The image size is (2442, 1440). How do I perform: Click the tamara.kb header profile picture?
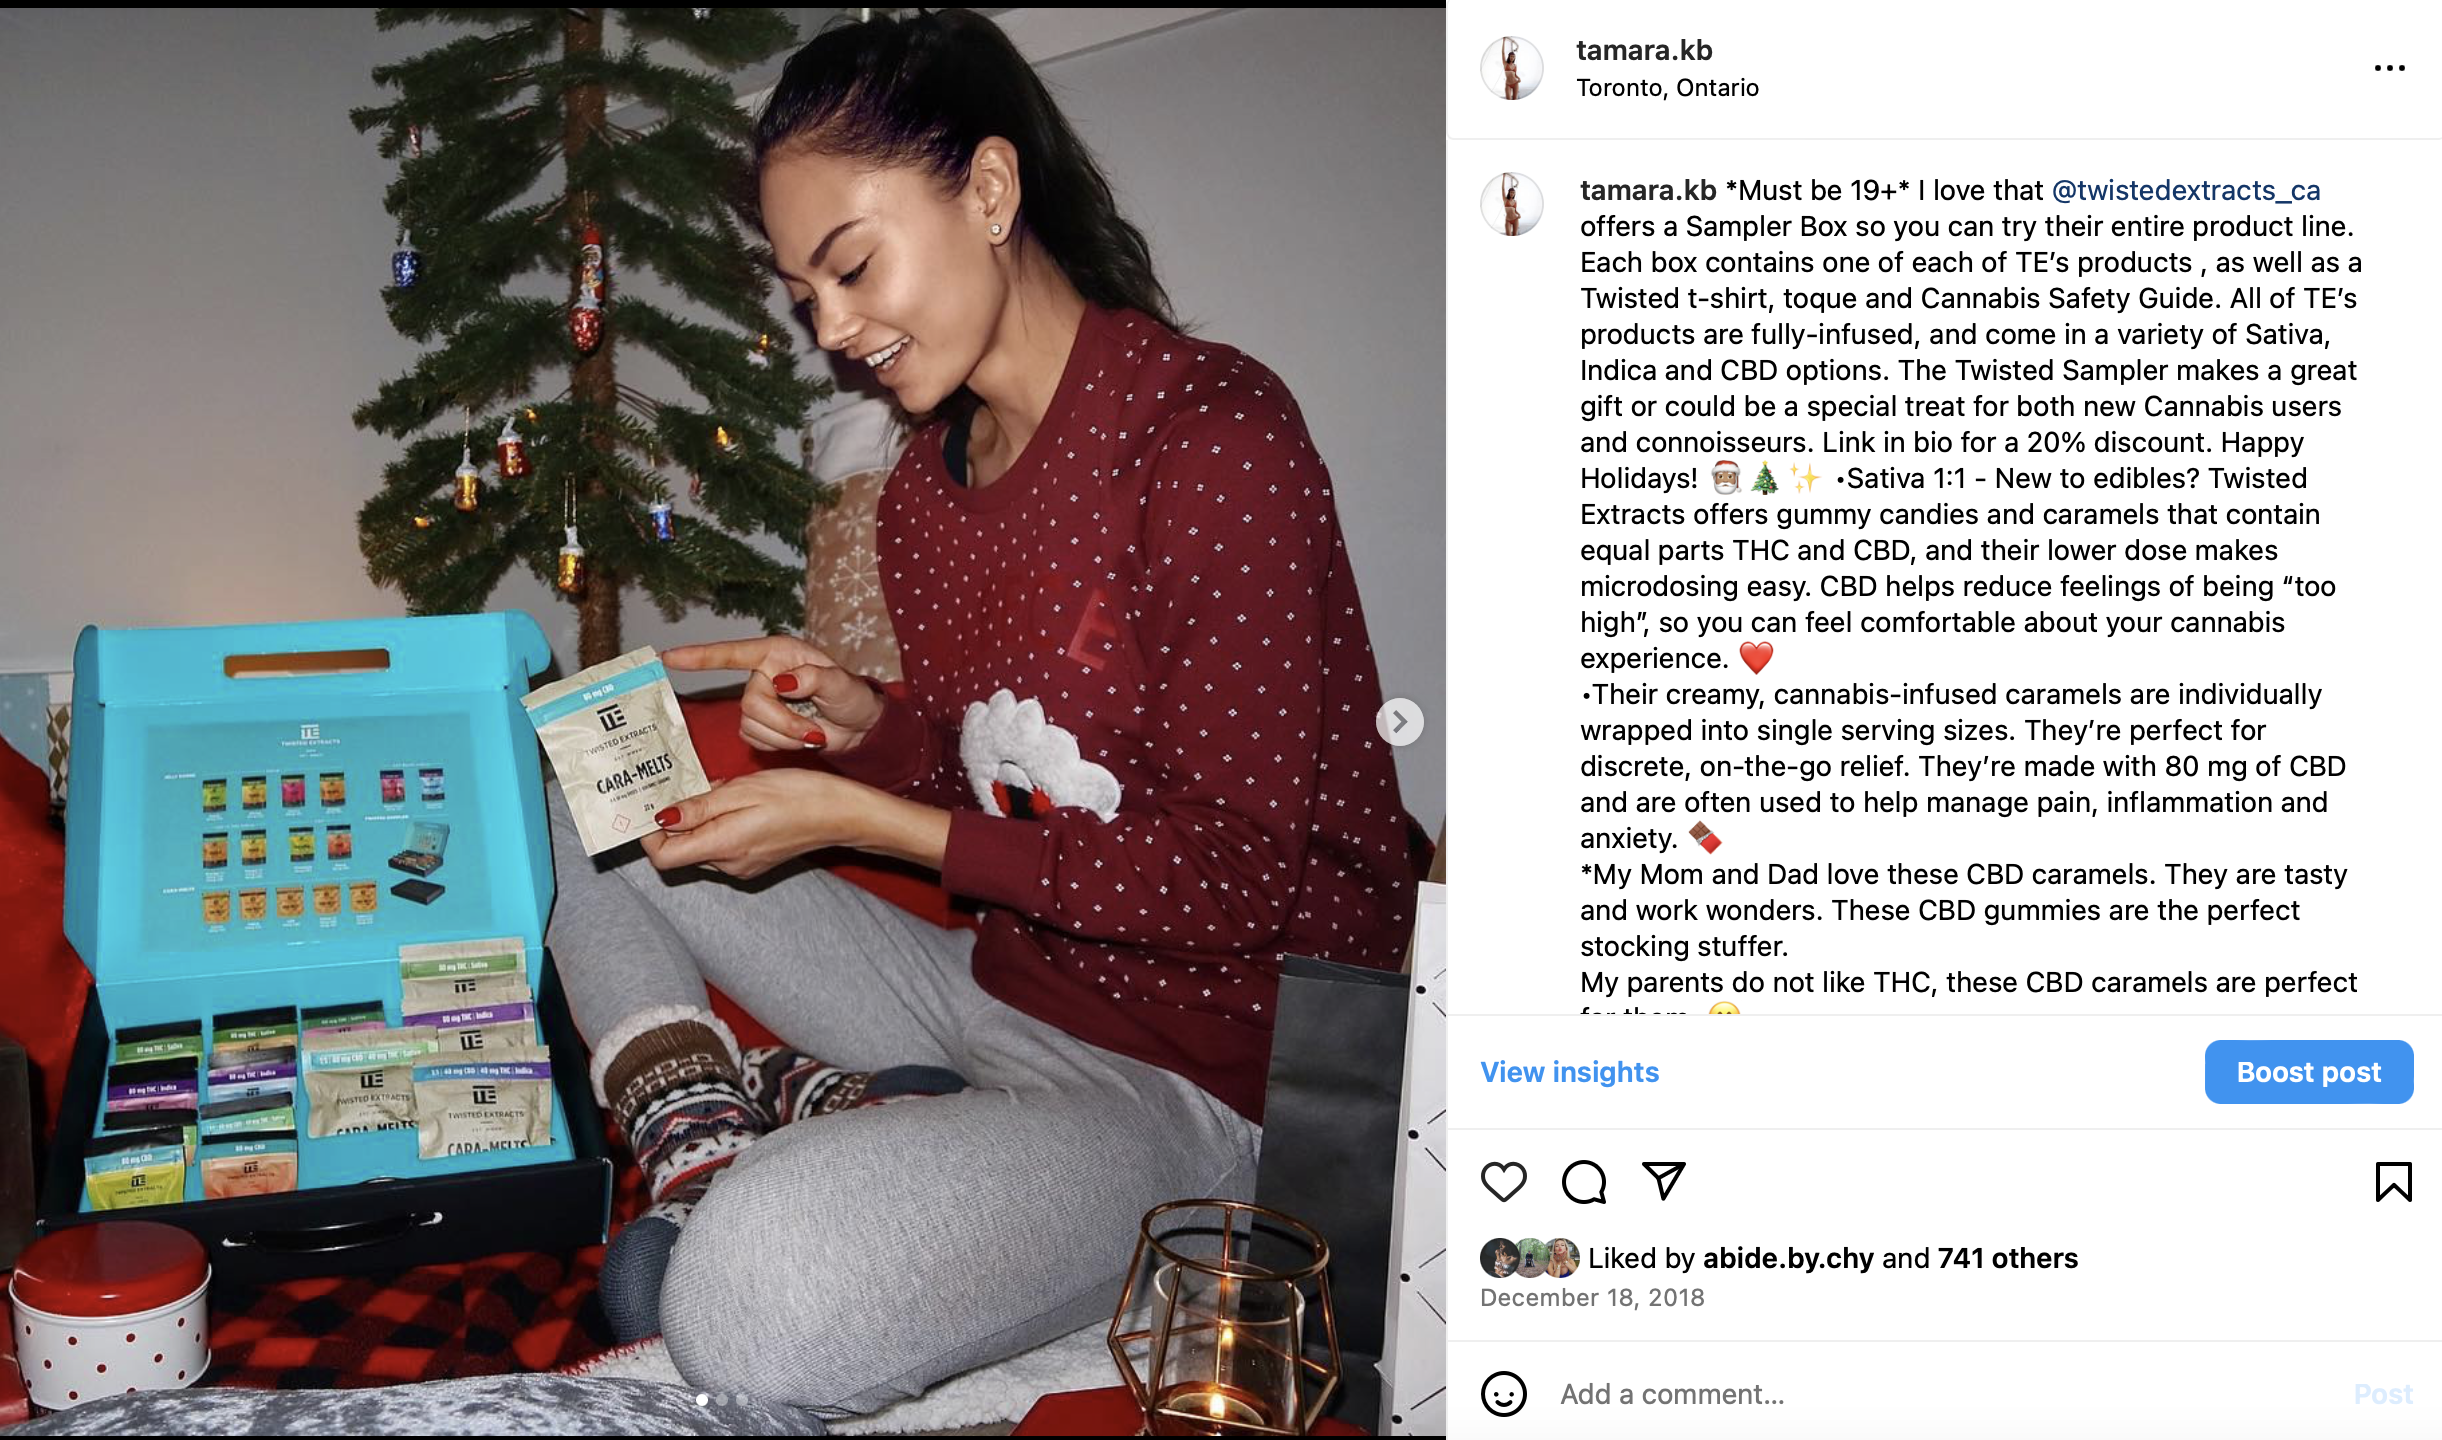(x=1511, y=68)
